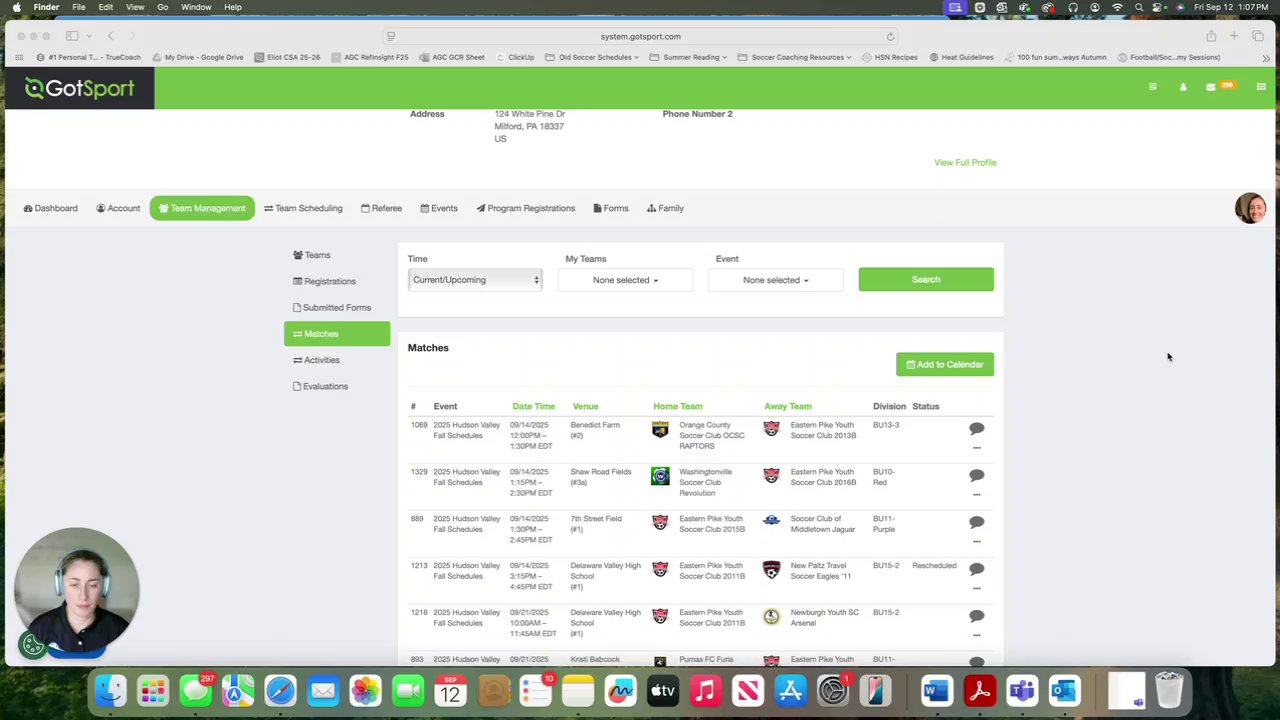Screen dimensions: 1280x720
Task: Click Orange County OCSC Raptors team logo
Action: (x=660, y=429)
